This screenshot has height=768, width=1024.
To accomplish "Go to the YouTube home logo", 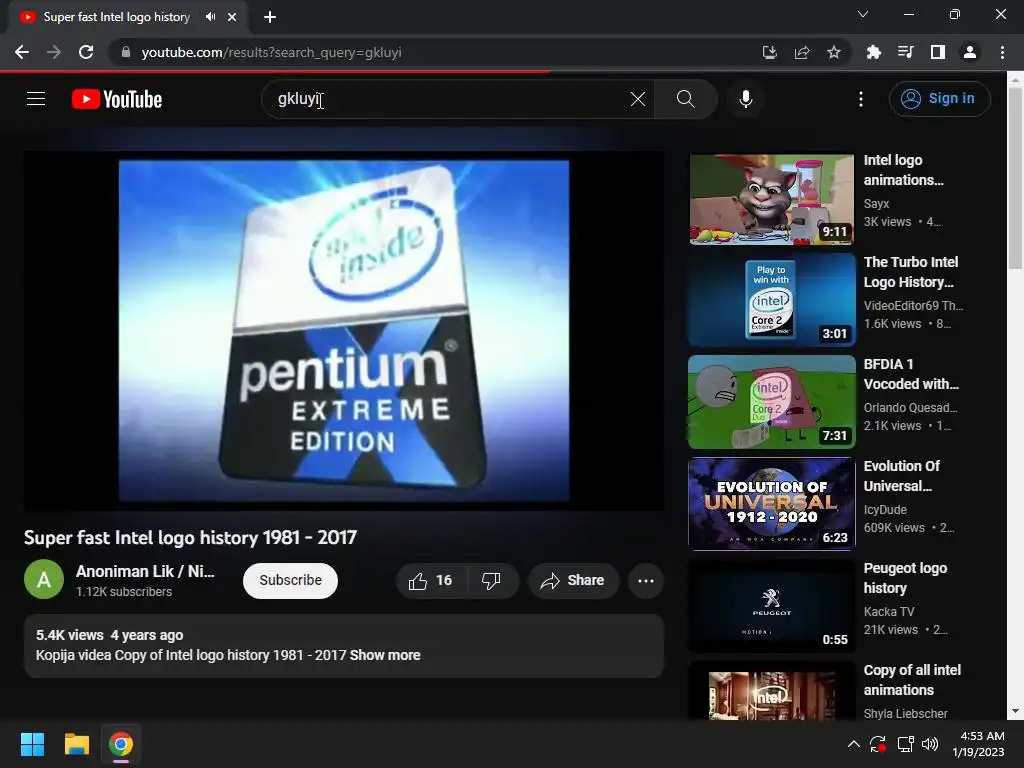I will 117,99.
